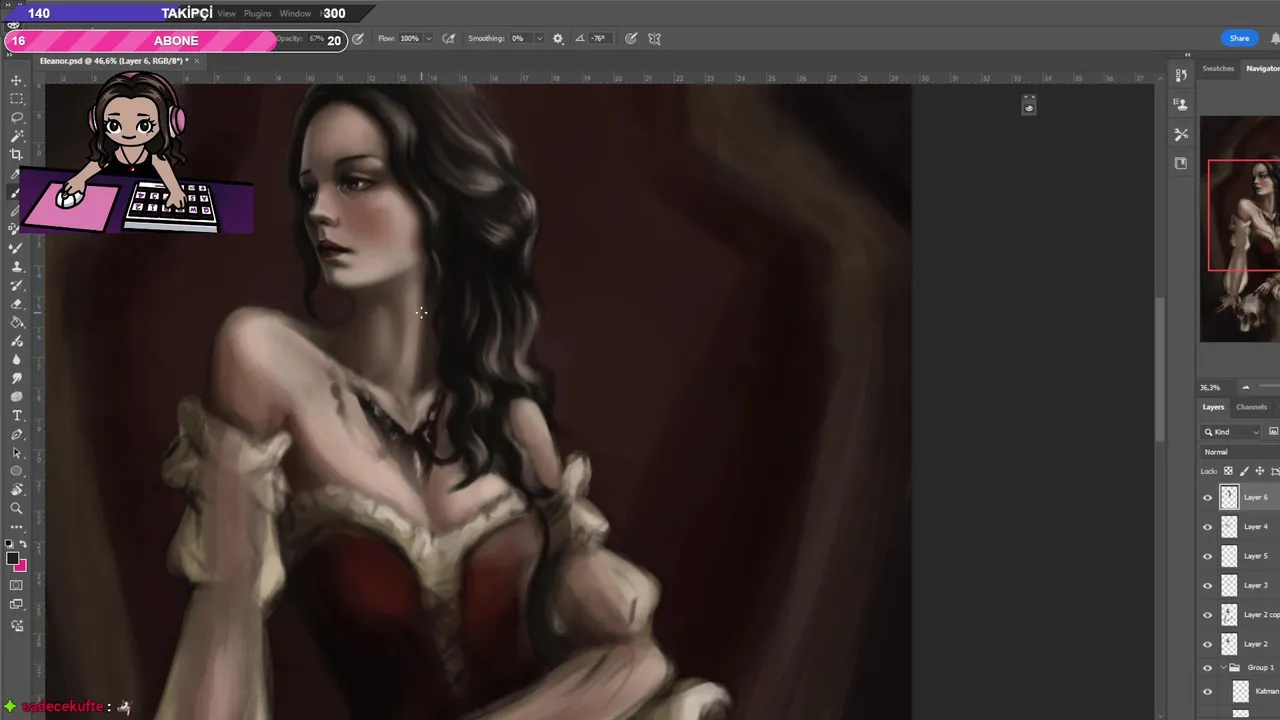This screenshot has width=1280, height=720.
Task: Open the Edit Toolbar ellipsis
Action: click(x=16, y=527)
